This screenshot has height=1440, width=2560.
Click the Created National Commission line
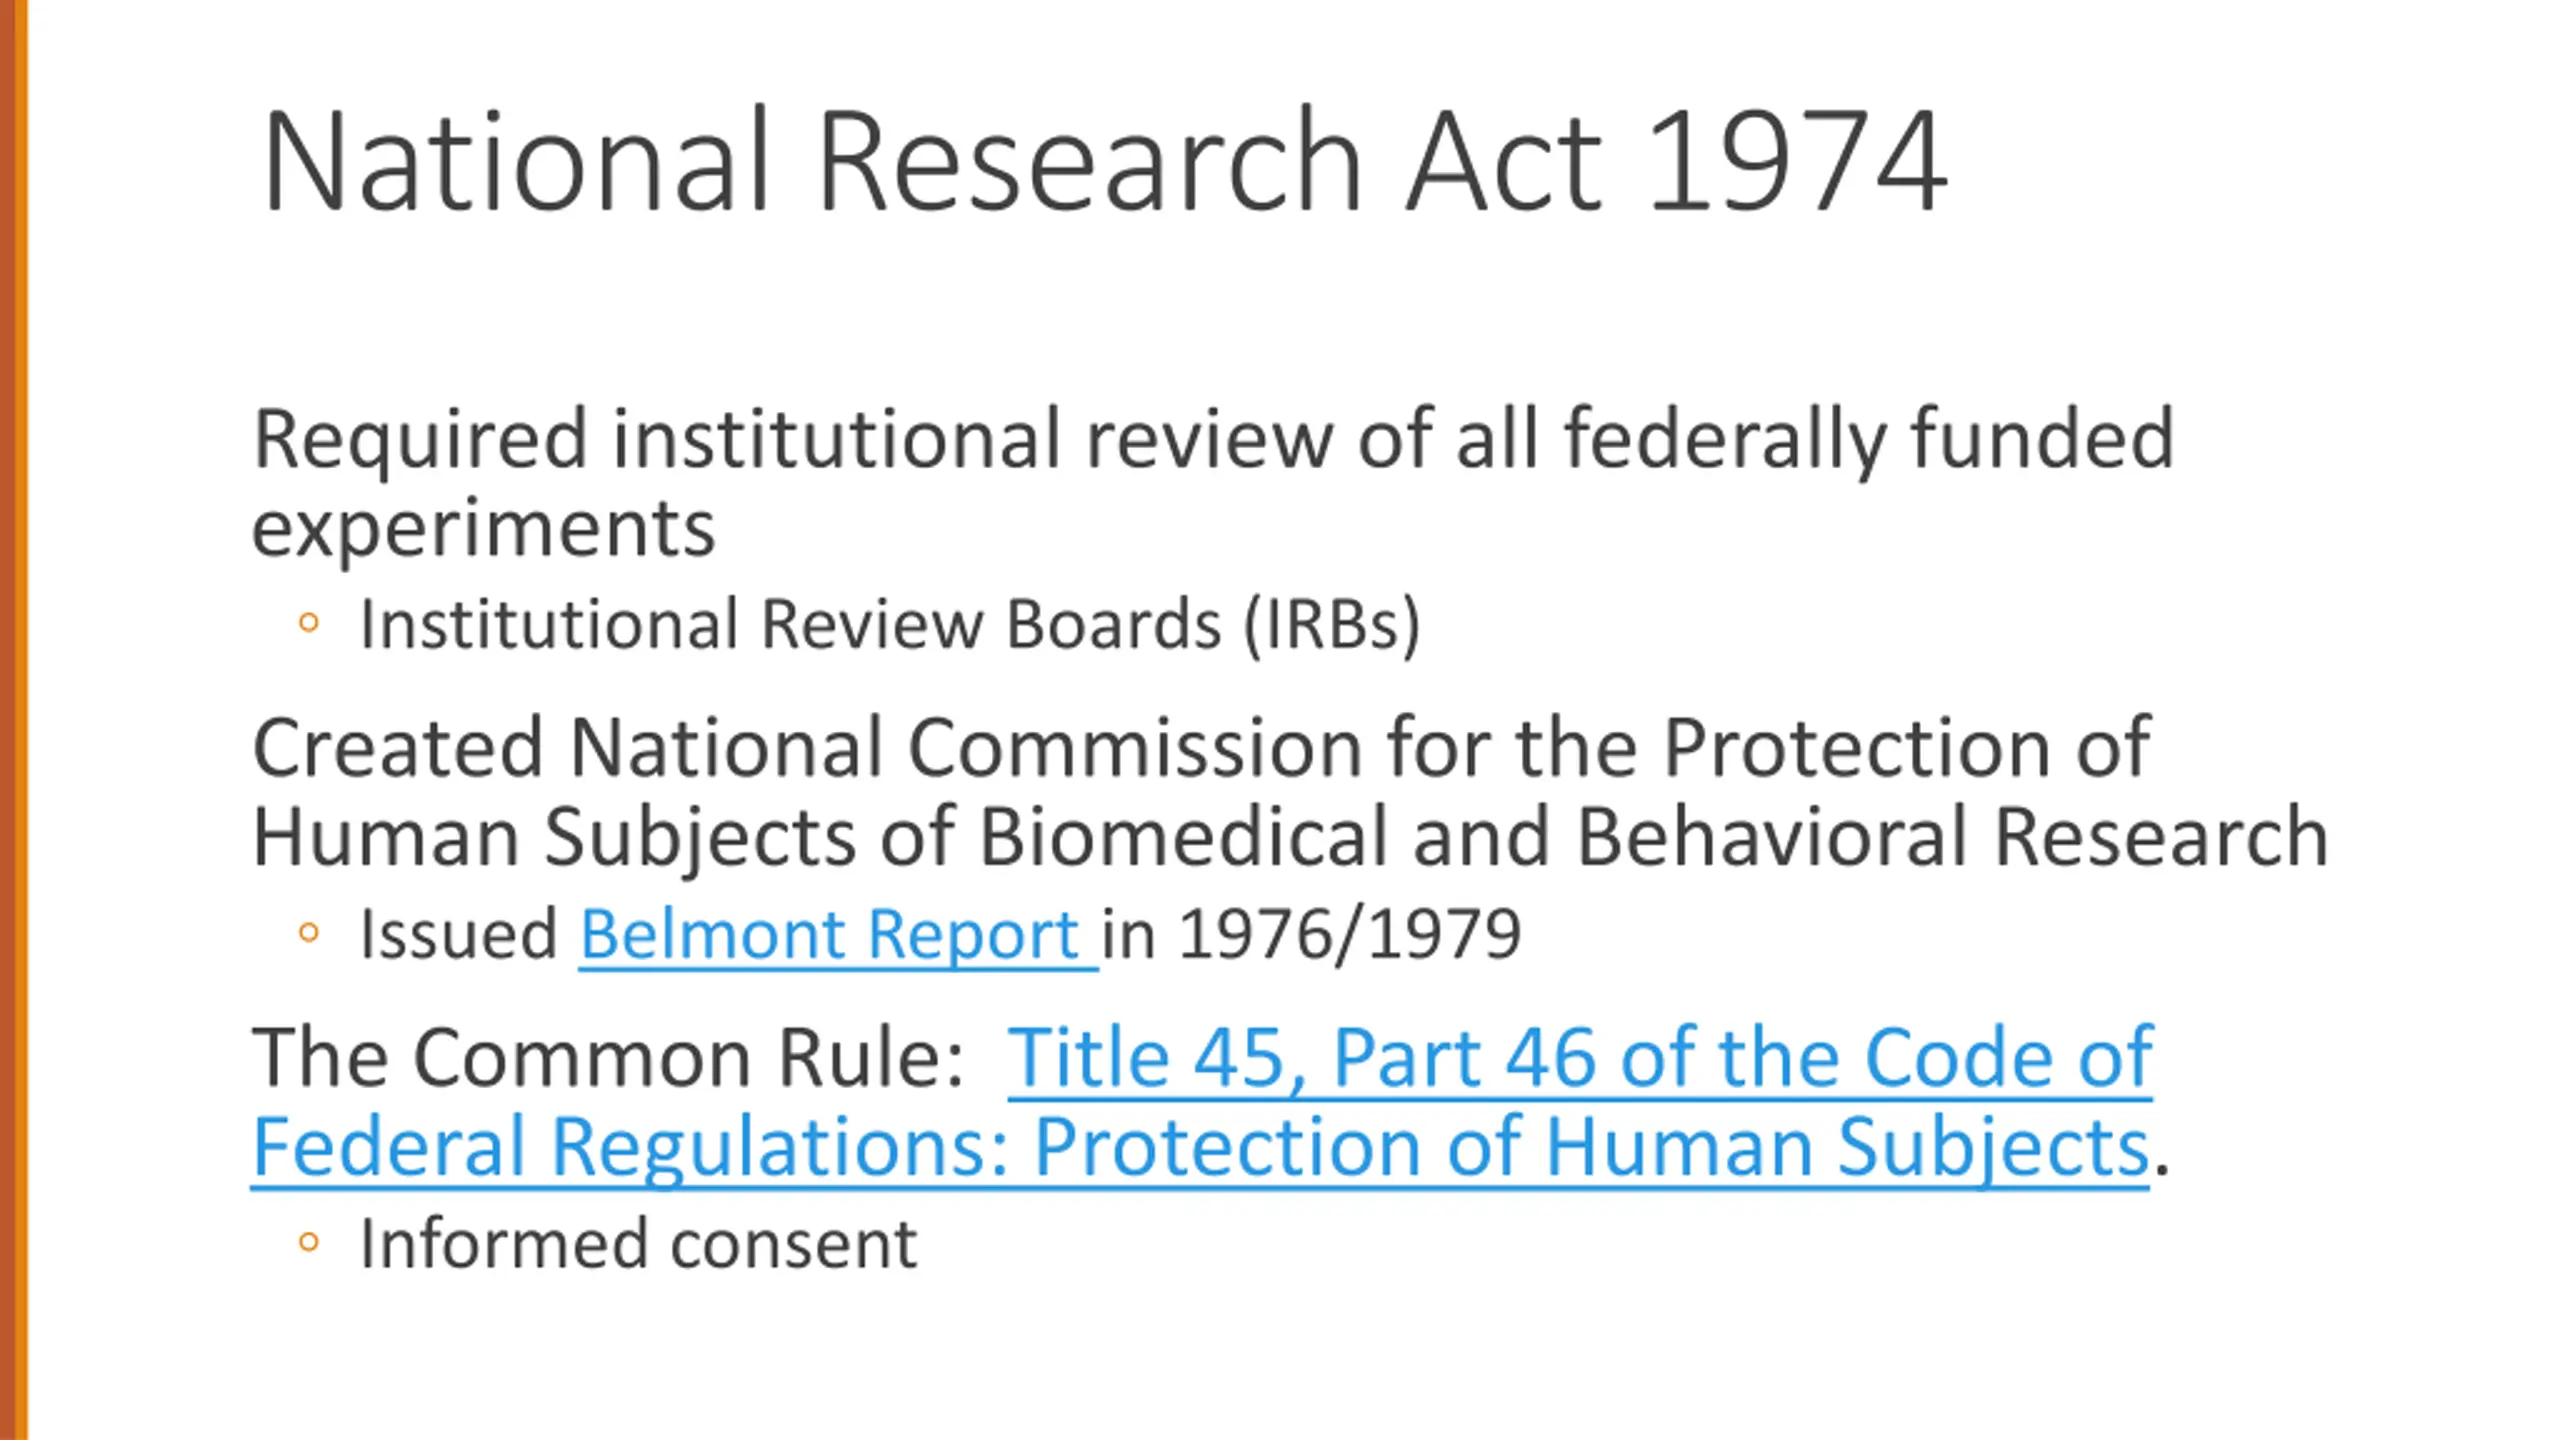click(1201, 747)
